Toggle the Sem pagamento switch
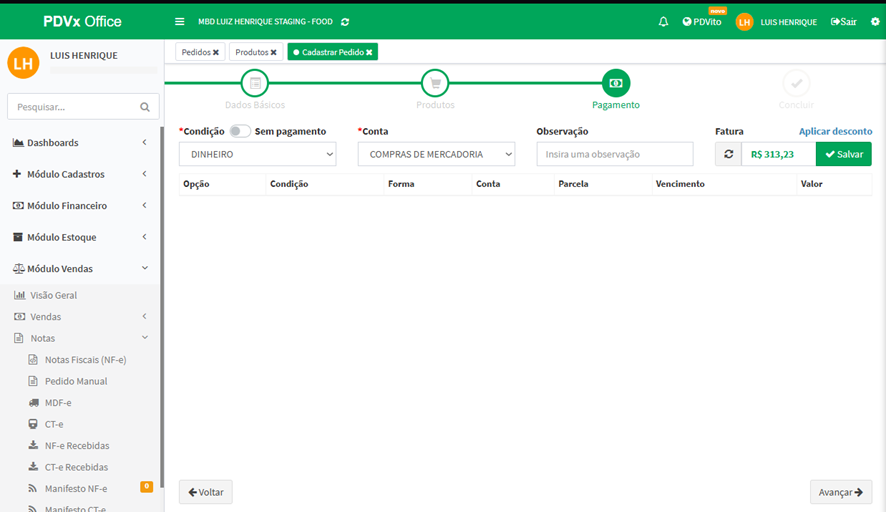The image size is (886, 512). click(239, 131)
